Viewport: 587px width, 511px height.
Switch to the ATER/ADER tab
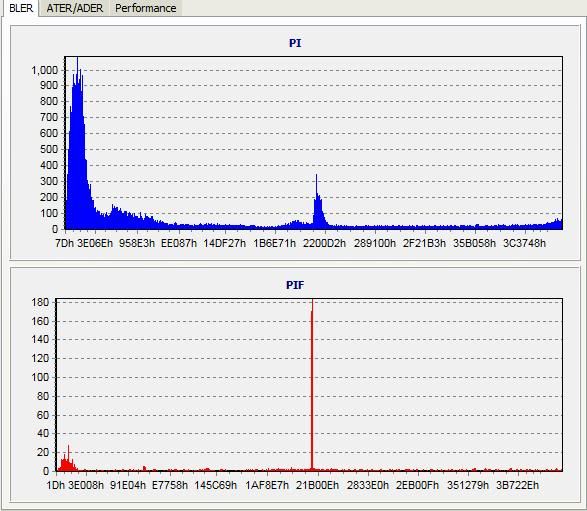click(74, 8)
